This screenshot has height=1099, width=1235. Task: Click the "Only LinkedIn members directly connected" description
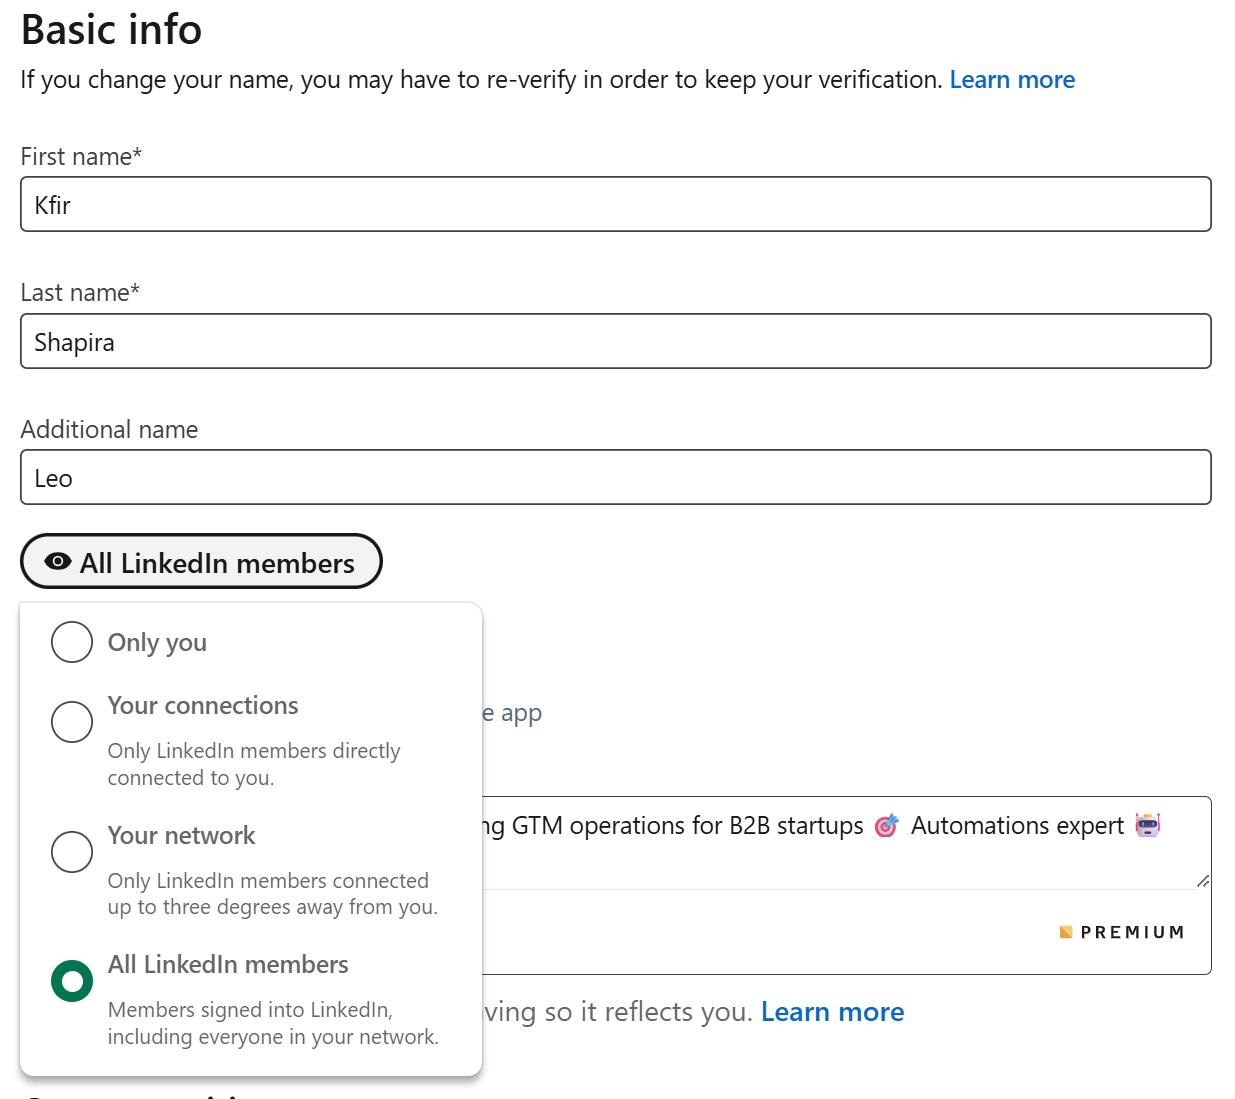point(254,764)
